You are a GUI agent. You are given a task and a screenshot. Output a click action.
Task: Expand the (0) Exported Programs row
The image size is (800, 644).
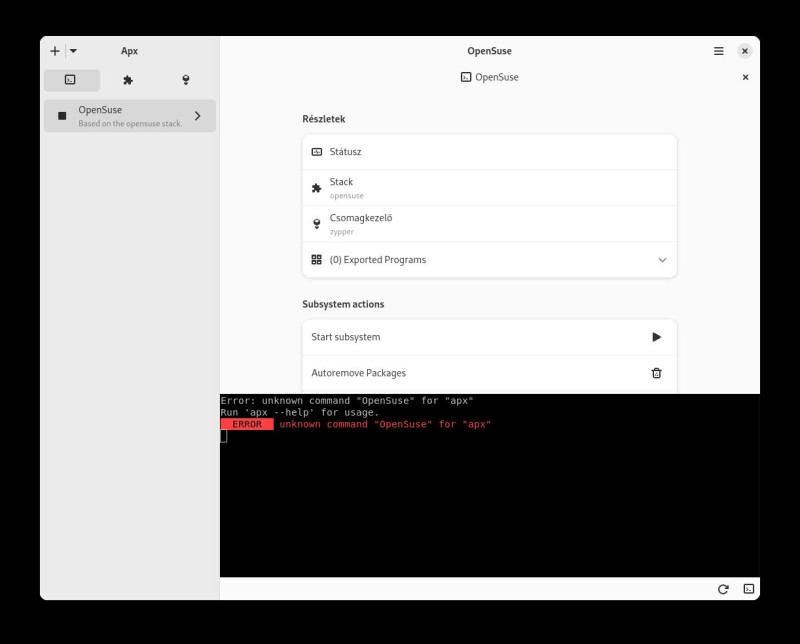[x=489, y=260]
